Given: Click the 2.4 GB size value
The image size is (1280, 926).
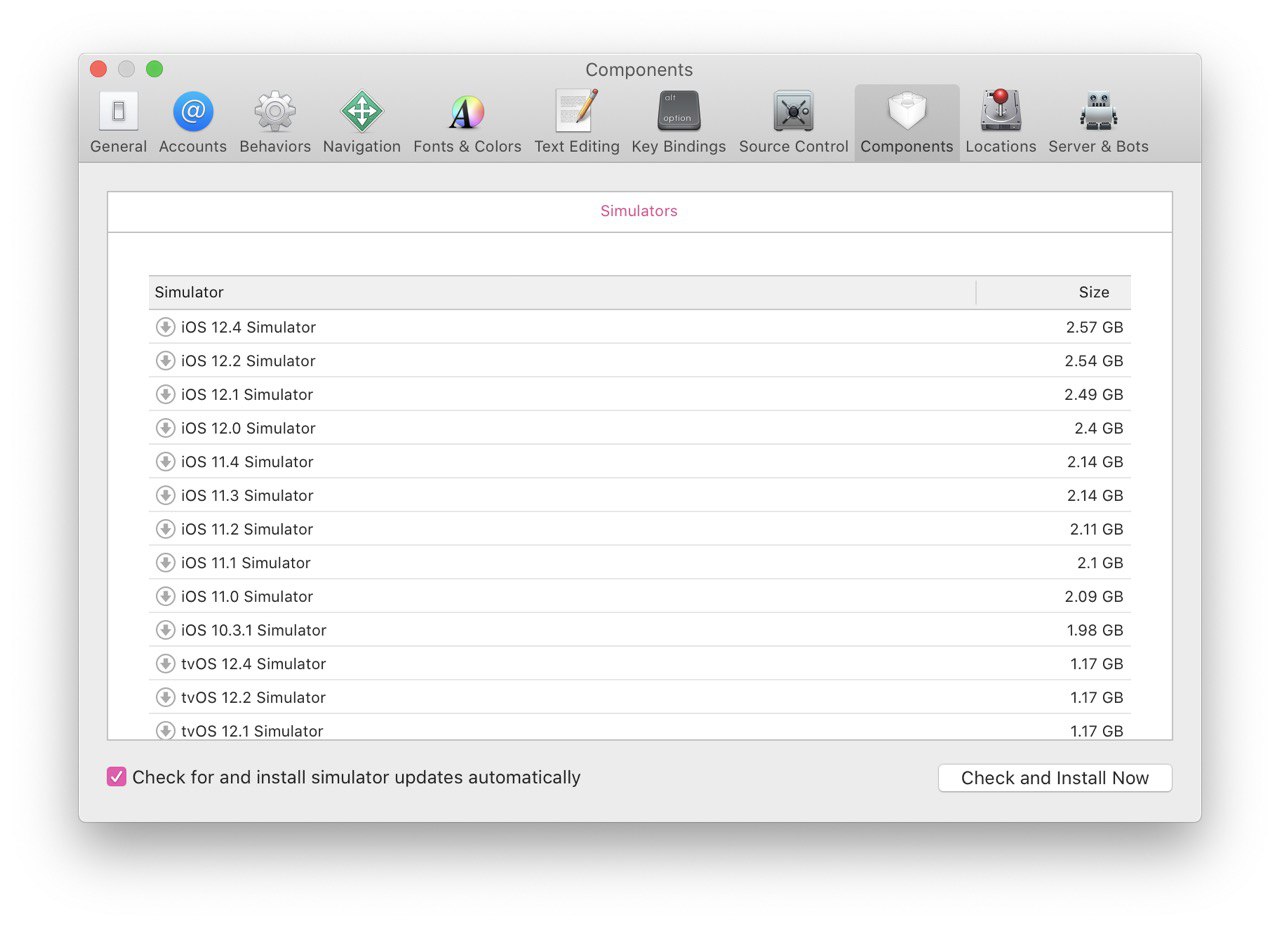Looking at the screenshot, I should coord(1099,428).
